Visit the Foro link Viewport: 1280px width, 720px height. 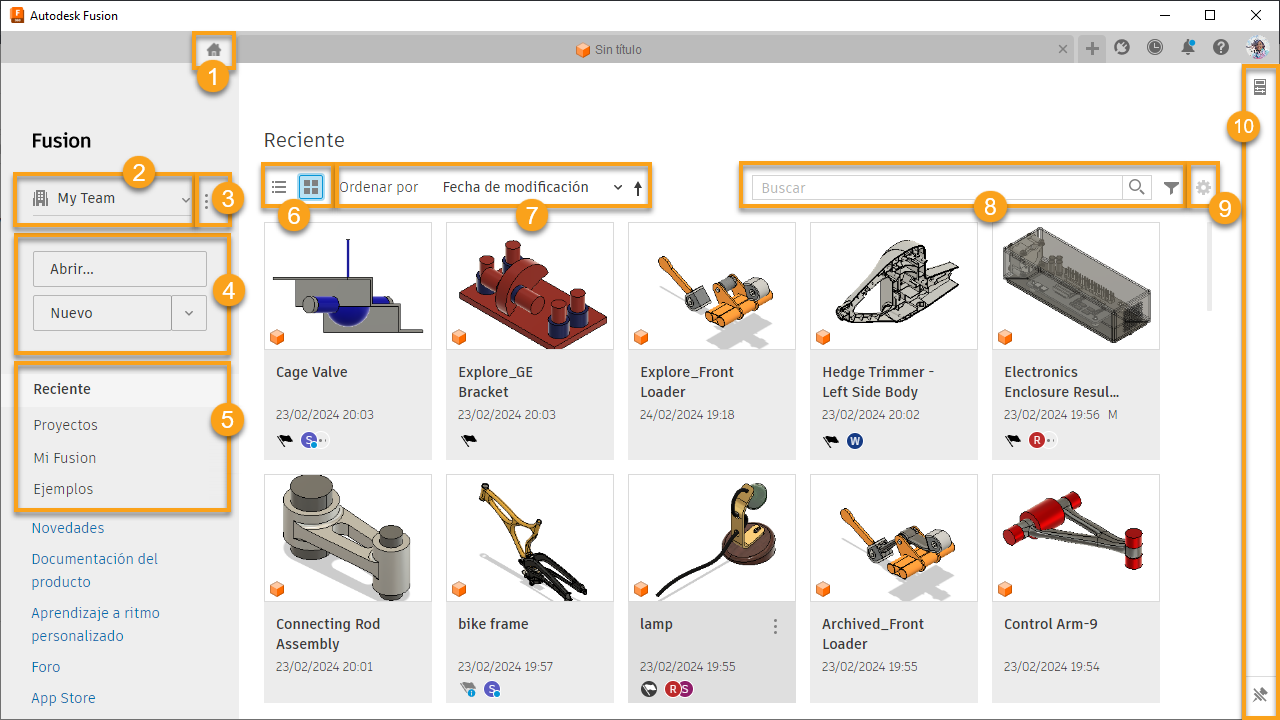click(46, 667)
